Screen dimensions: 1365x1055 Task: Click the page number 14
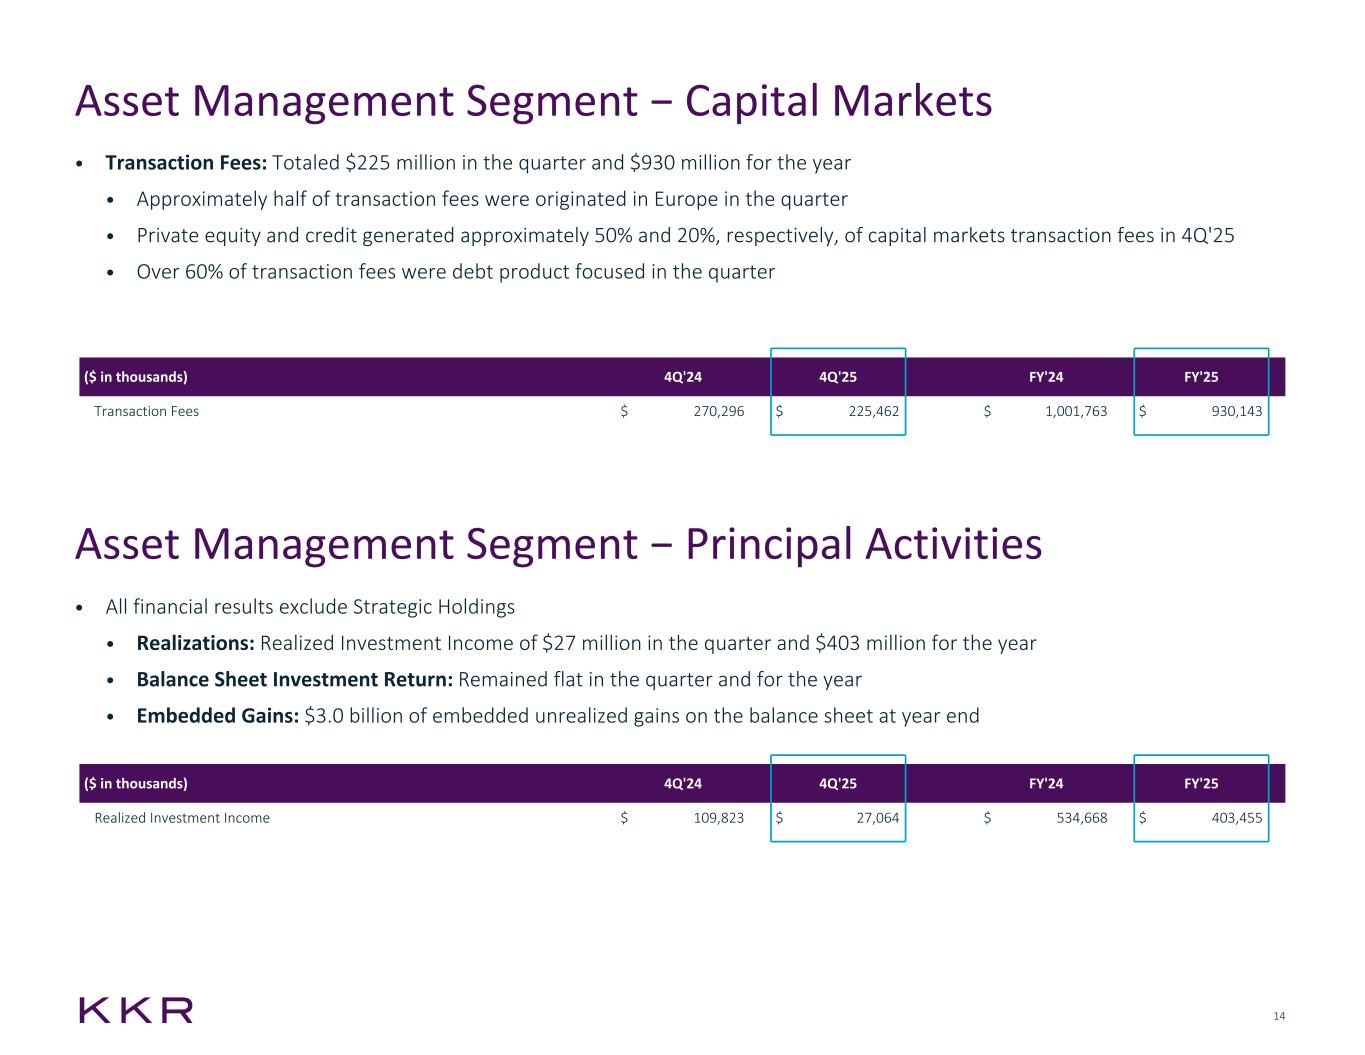1279,1016
